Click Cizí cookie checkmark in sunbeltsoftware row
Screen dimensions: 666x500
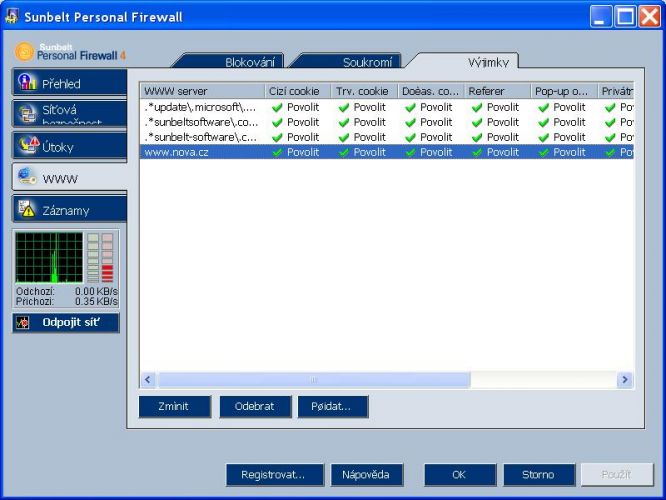coord(277,122)
